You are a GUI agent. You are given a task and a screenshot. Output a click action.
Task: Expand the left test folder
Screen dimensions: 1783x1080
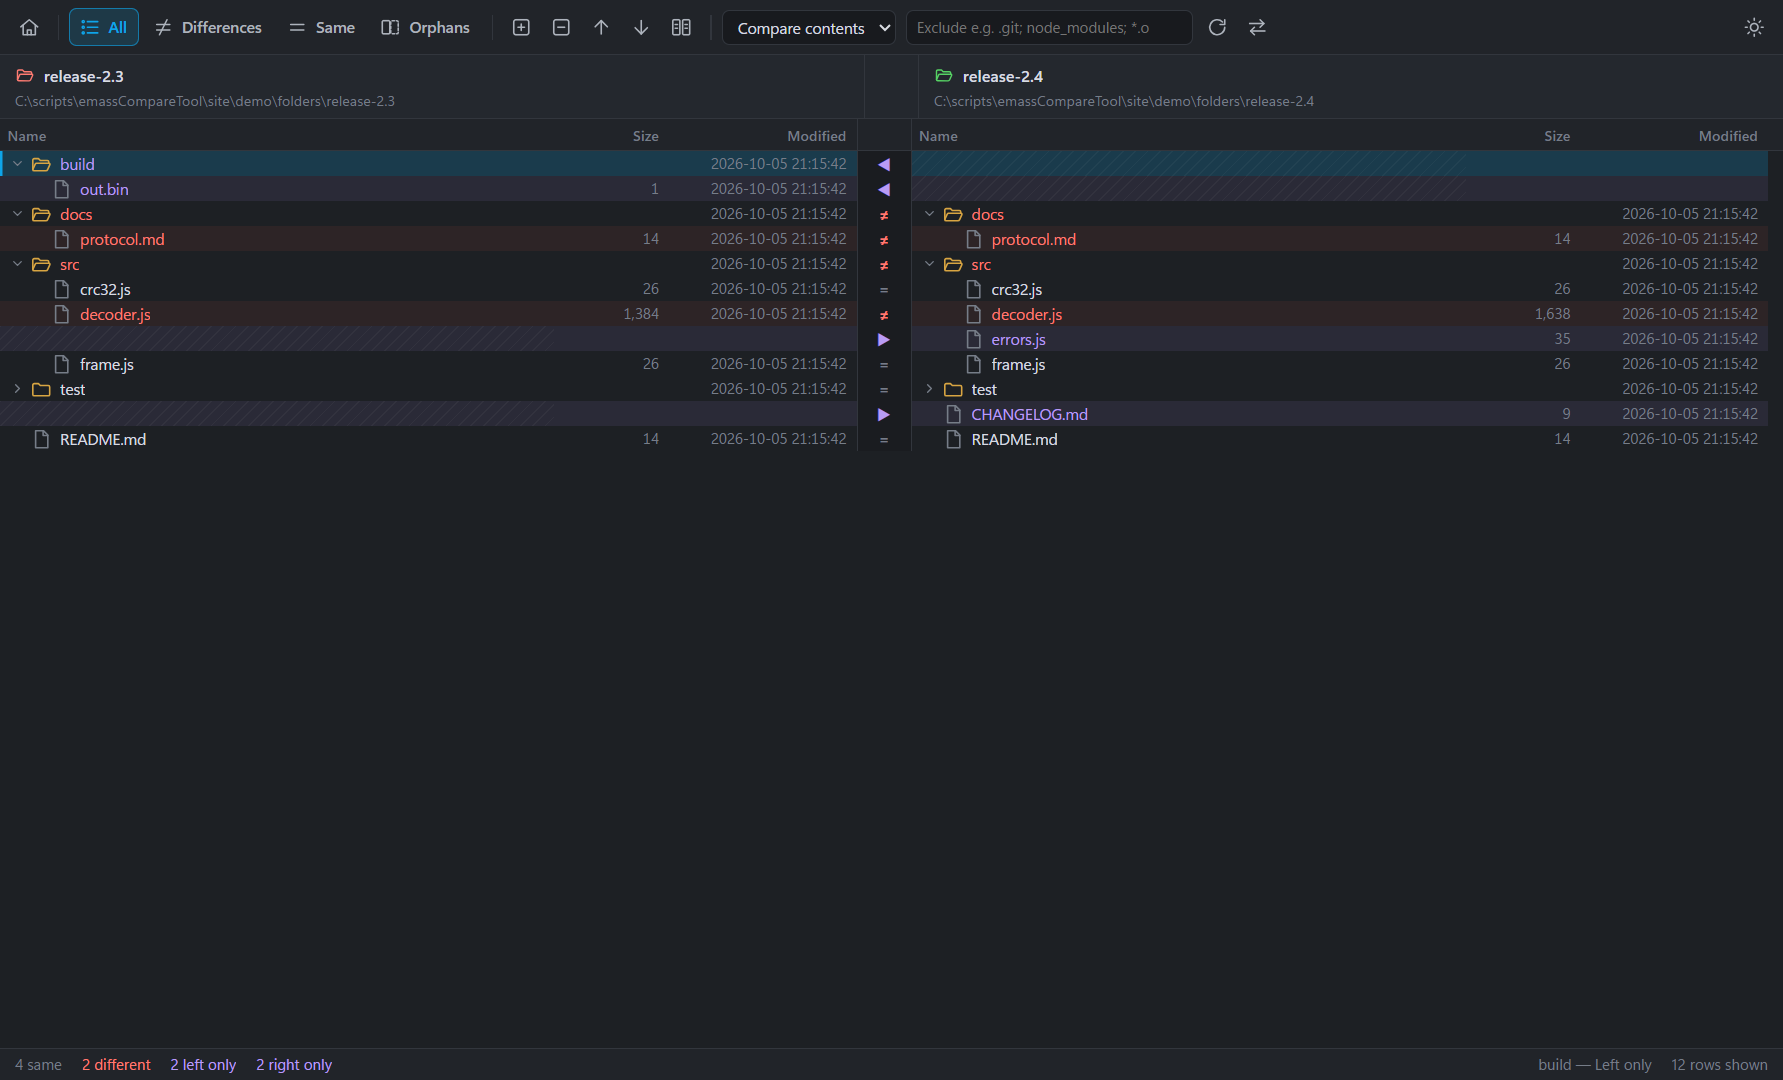tap(17, 389)
